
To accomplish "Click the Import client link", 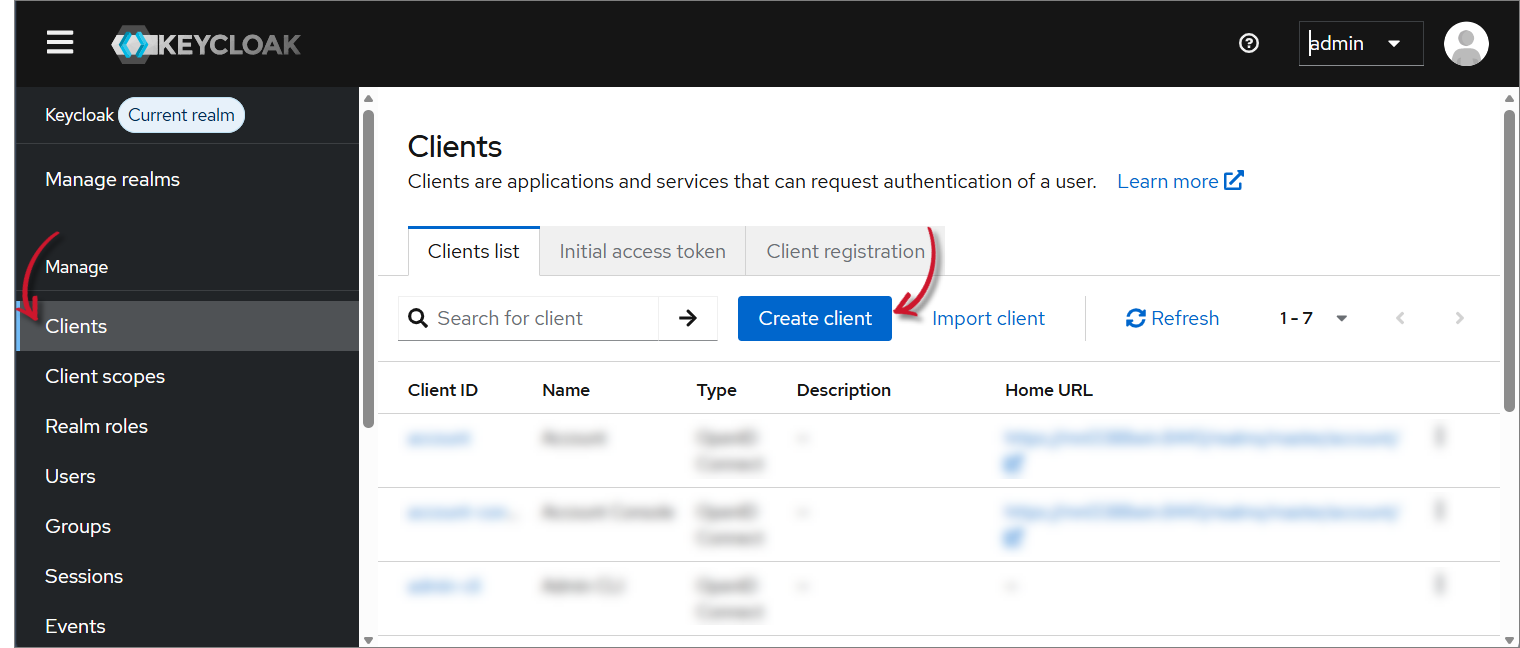I will click(x=988, y=318).
